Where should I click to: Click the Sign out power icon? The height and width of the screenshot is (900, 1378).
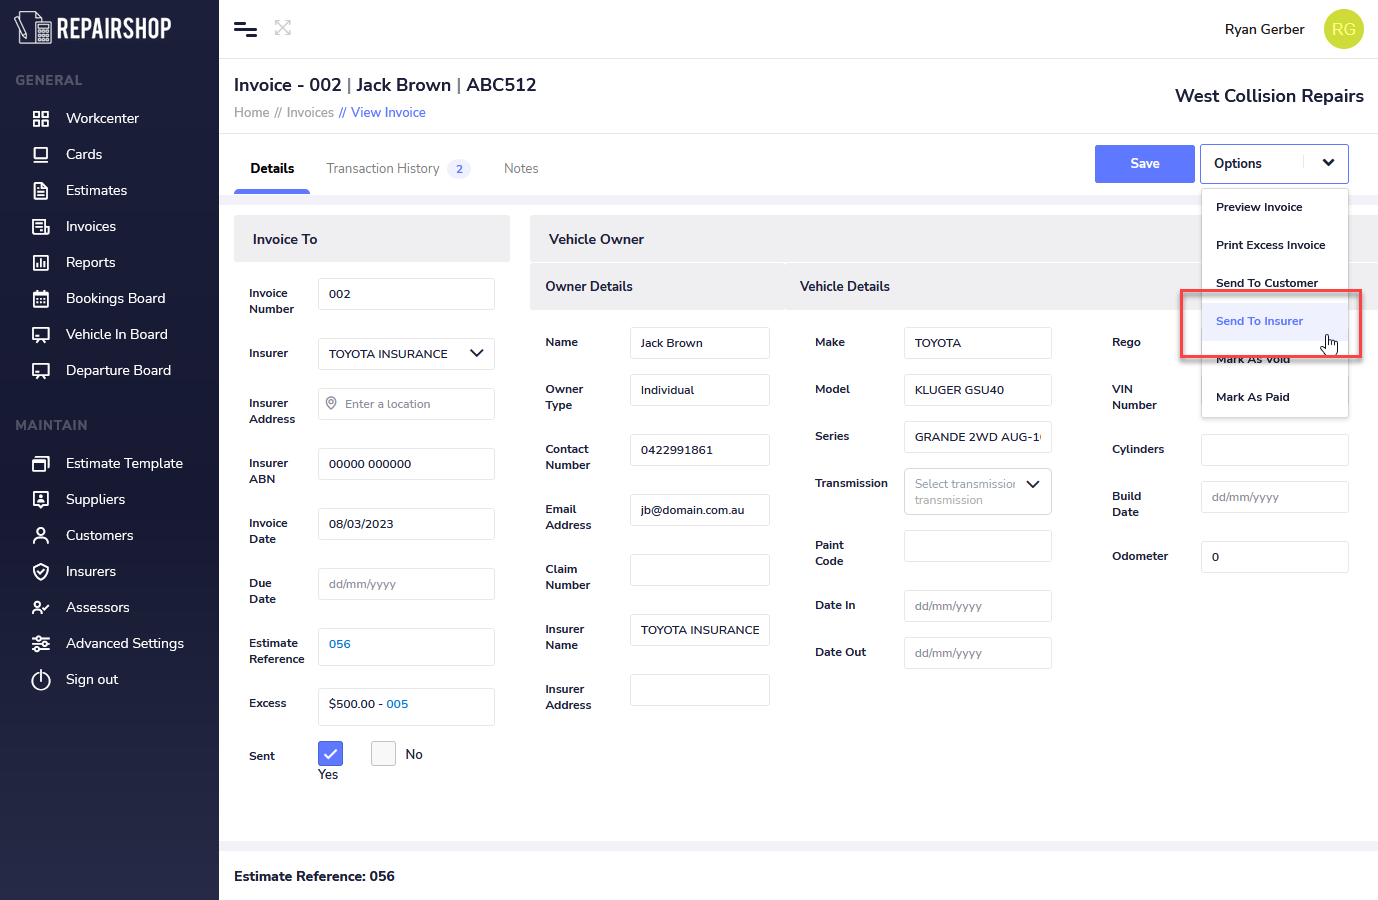41,680
